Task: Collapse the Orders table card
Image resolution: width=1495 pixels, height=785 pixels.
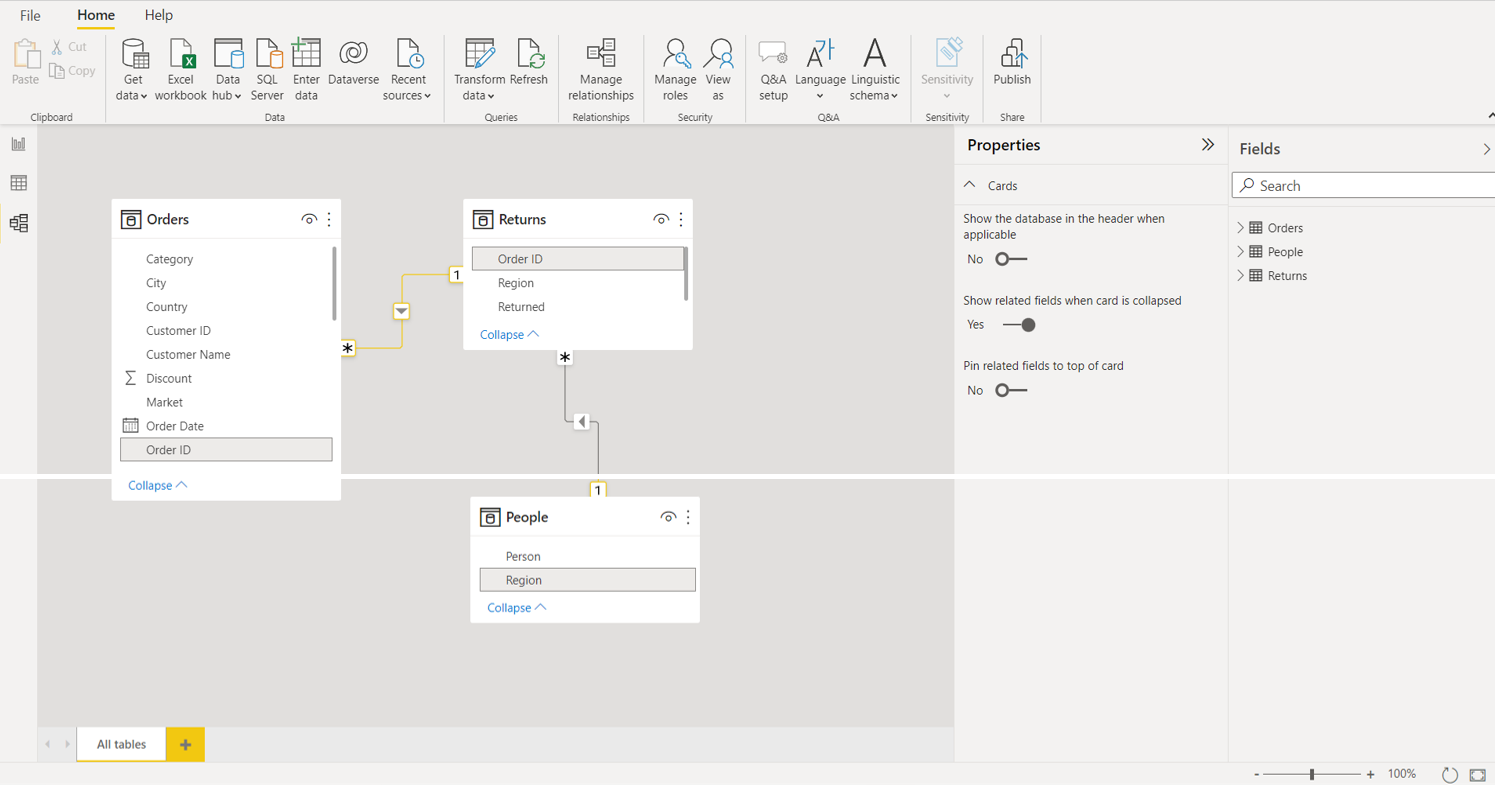Action: tap(158, 485)
